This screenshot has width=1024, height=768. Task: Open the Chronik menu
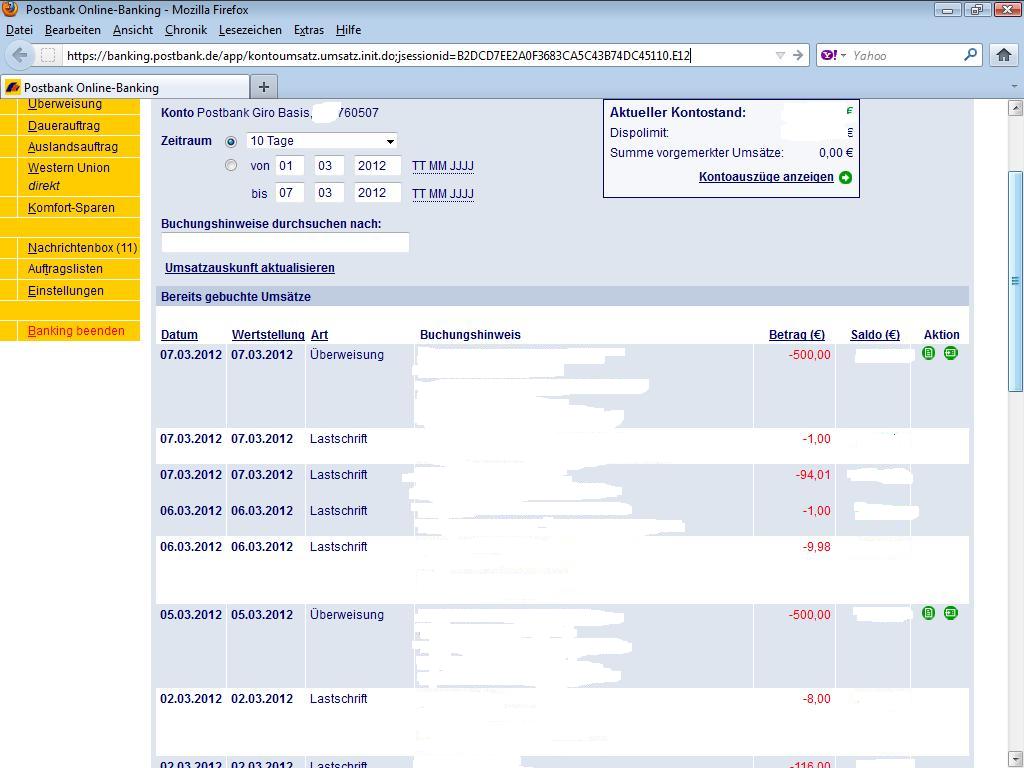tap(185, 30)
